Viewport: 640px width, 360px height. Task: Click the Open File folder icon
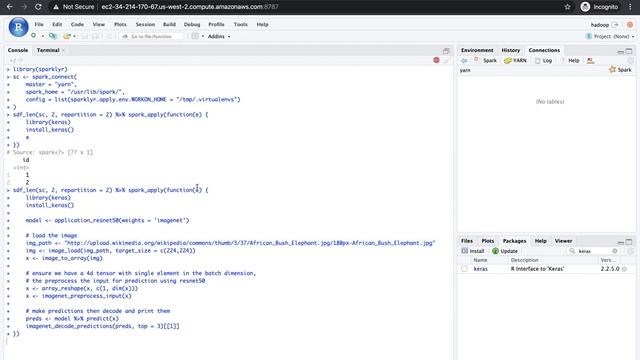67,36
